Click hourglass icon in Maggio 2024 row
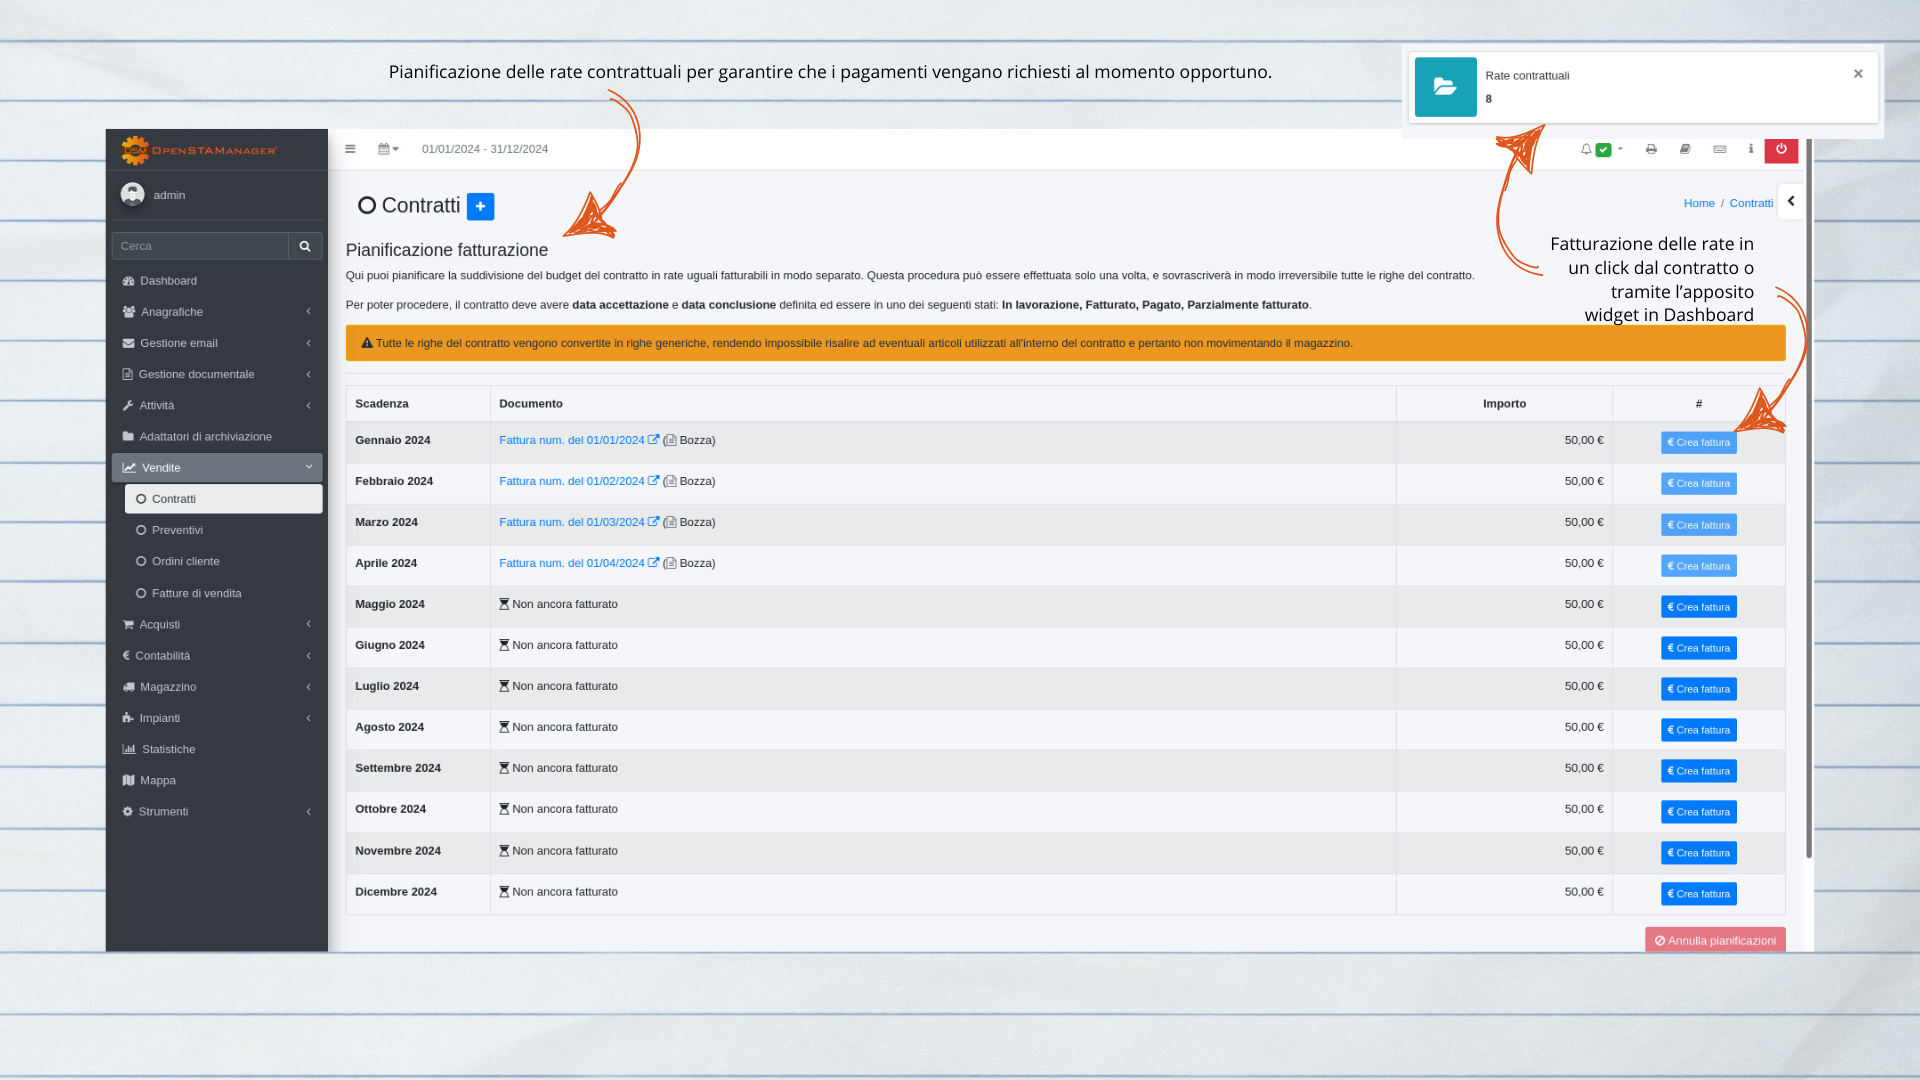 (x=504, y=604)
